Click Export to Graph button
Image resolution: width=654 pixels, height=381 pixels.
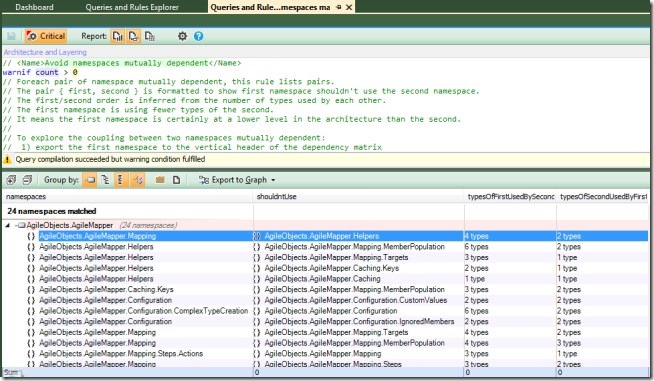coord(233,180)
